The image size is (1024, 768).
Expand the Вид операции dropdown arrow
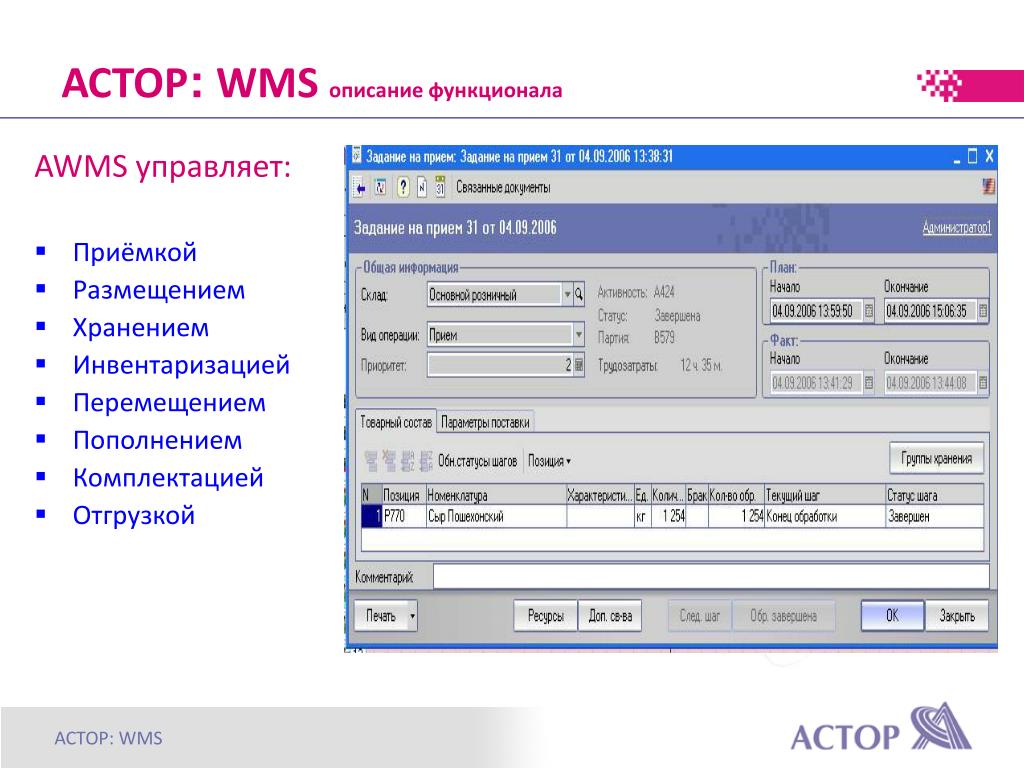pos(578,334)
